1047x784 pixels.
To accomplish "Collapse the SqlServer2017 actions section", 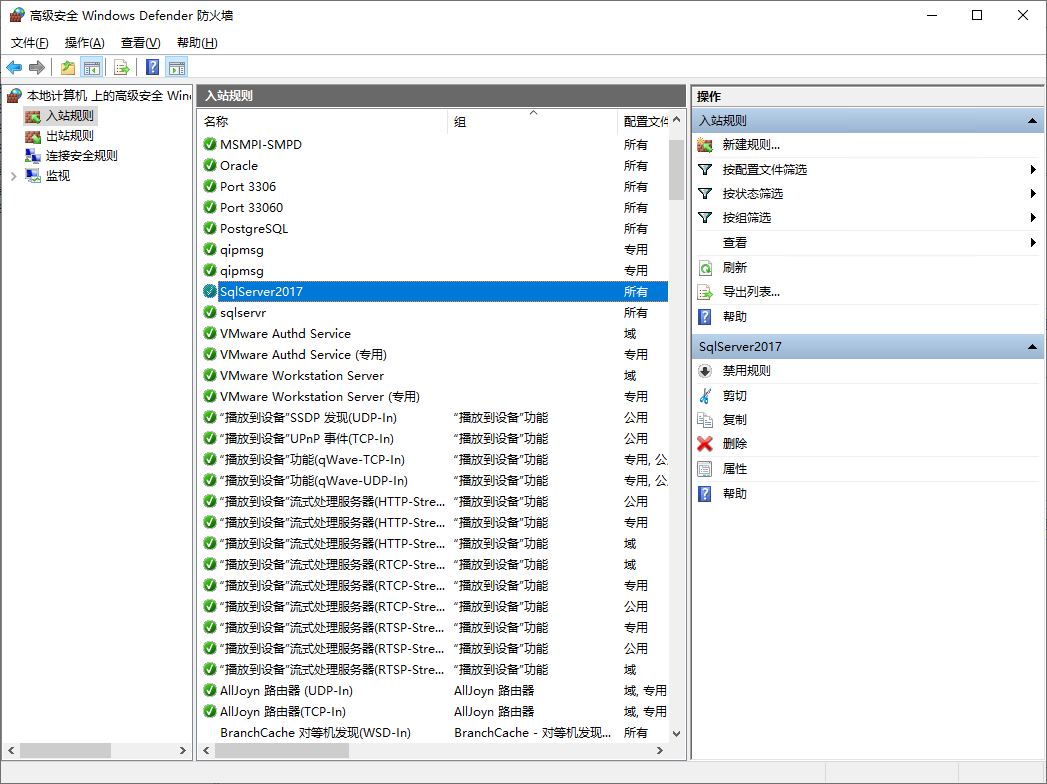I will pyautogui.click(x=1032, y=347).
